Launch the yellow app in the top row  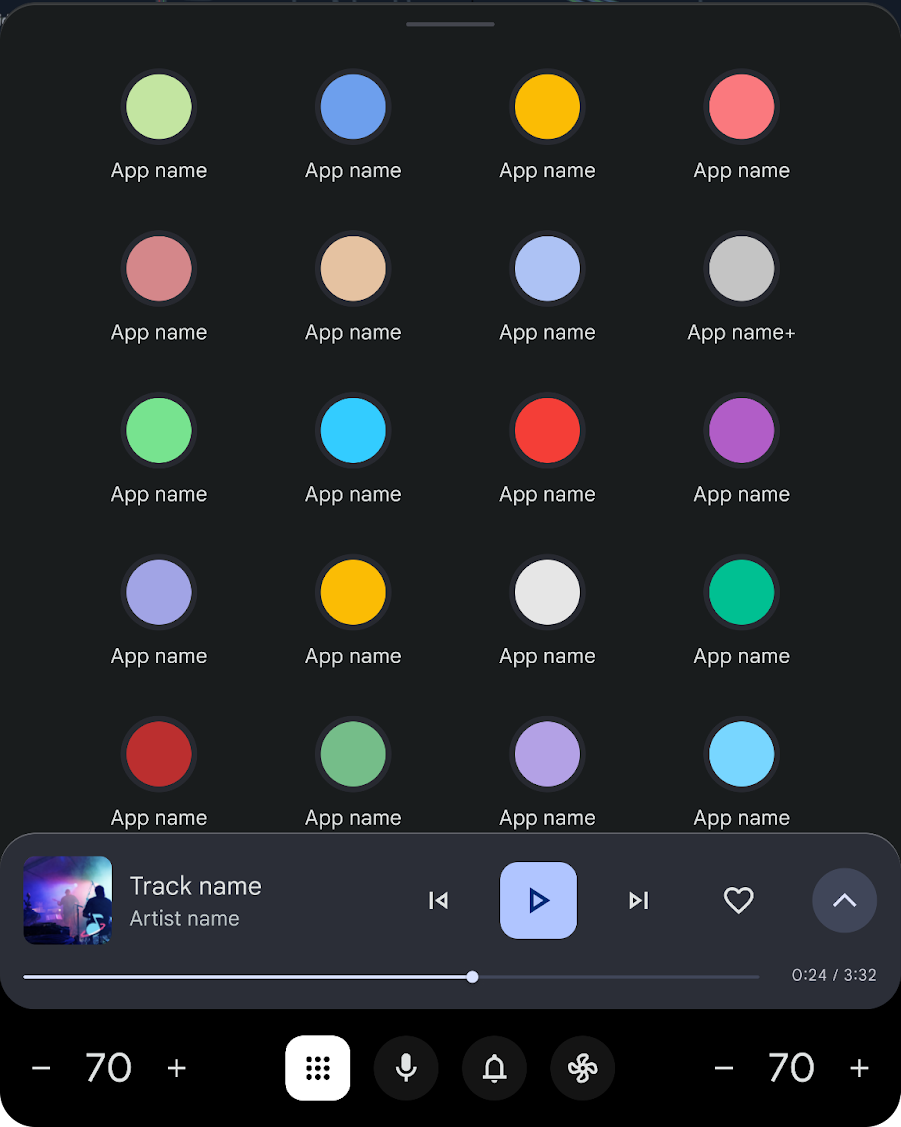click(547, 106)
